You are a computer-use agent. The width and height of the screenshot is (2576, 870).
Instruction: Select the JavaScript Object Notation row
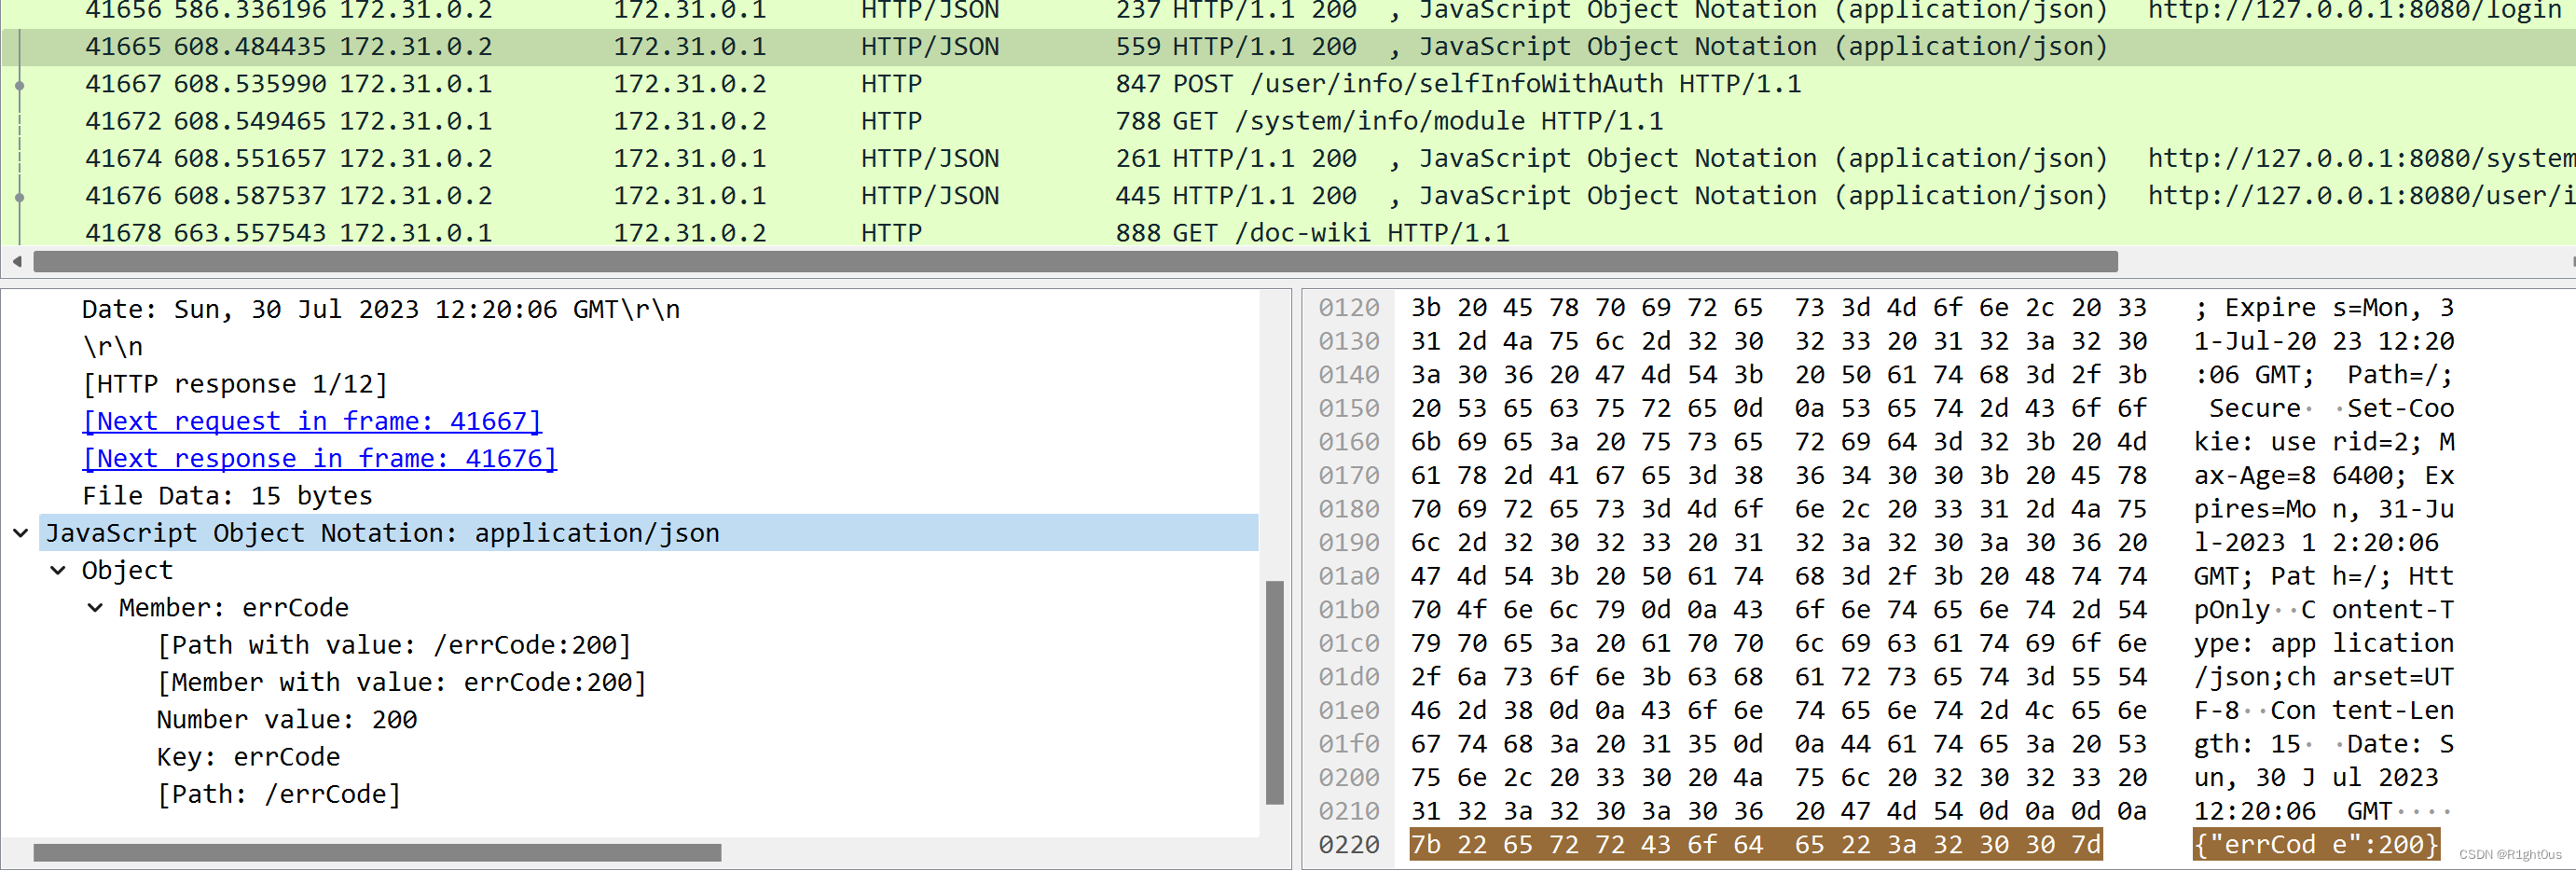pyautogui.click(x=648, y=533)
